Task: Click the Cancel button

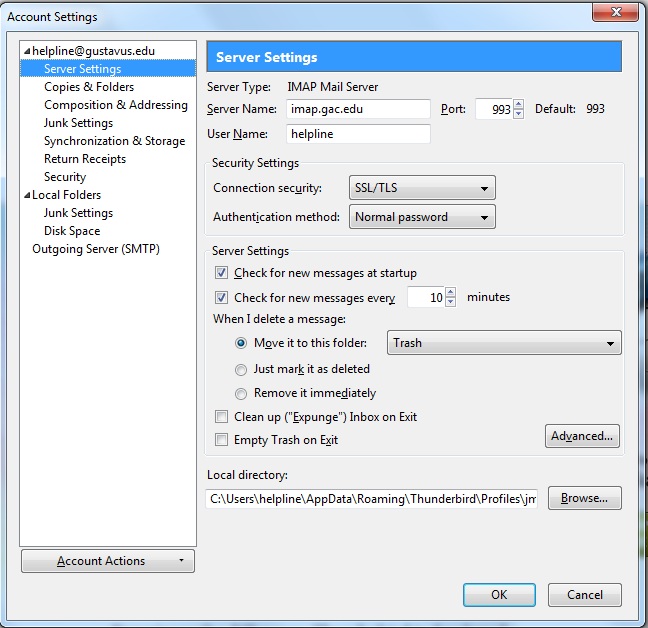Action: 585,595
